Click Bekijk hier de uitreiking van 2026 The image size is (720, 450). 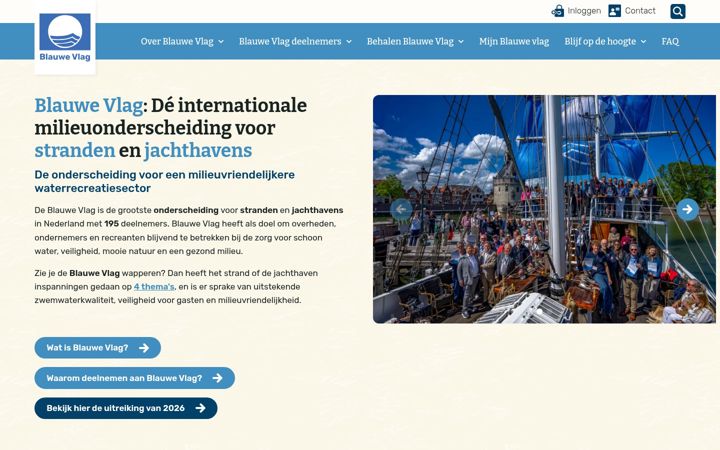(x=126, y=408)
